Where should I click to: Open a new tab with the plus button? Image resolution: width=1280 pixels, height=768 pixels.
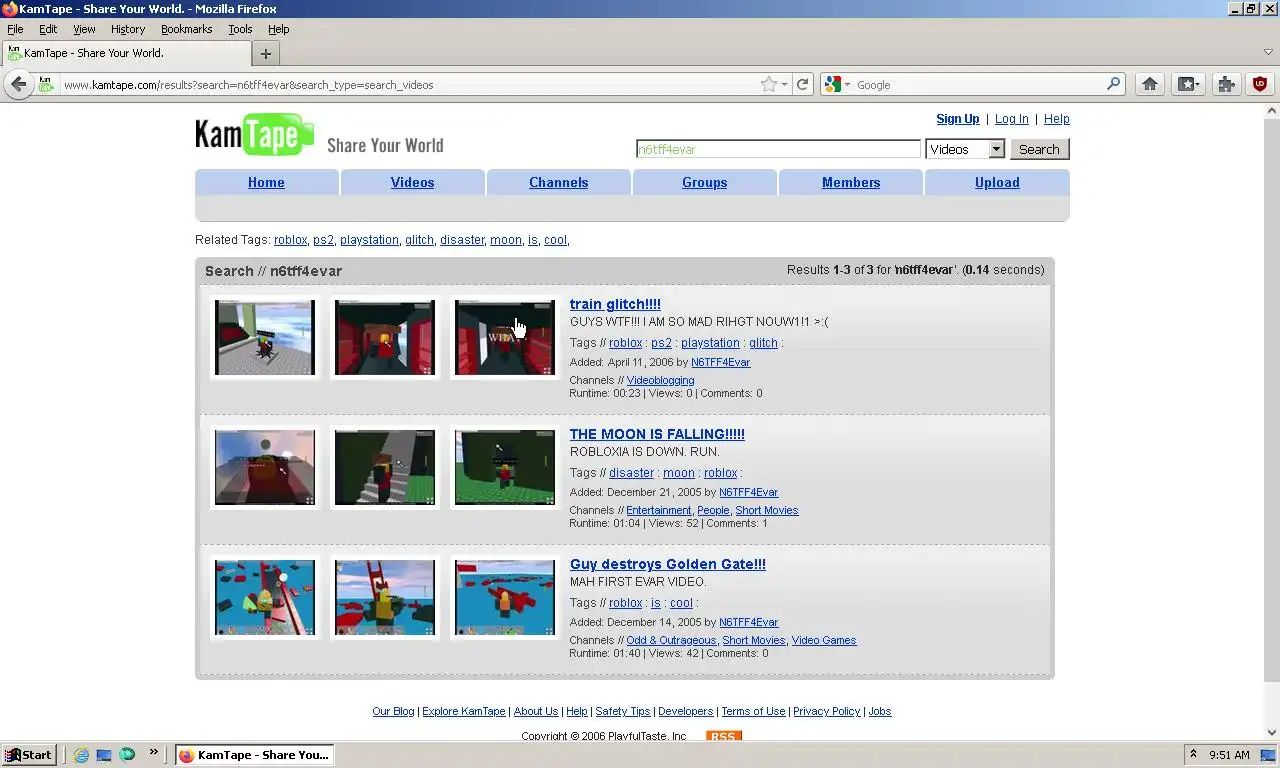click(x=265, y=54)
